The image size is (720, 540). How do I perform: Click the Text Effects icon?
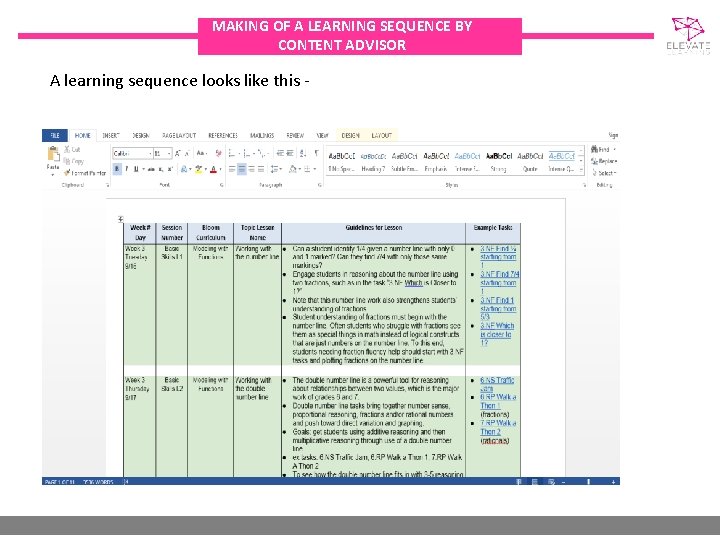[x=184, y=169]
